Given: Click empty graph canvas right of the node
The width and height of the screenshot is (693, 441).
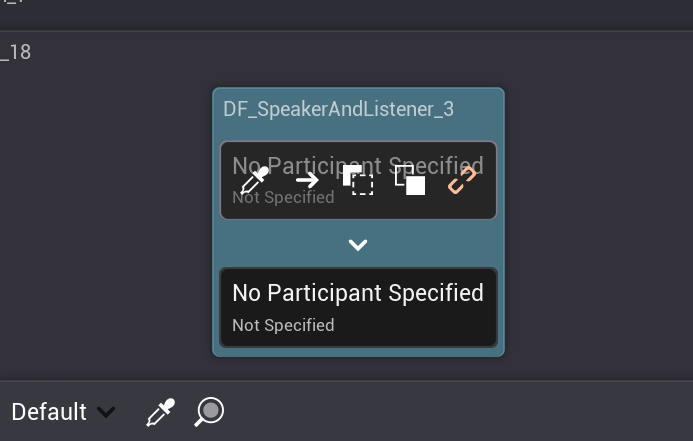Looking at the screenshot, I should (600, 220).
